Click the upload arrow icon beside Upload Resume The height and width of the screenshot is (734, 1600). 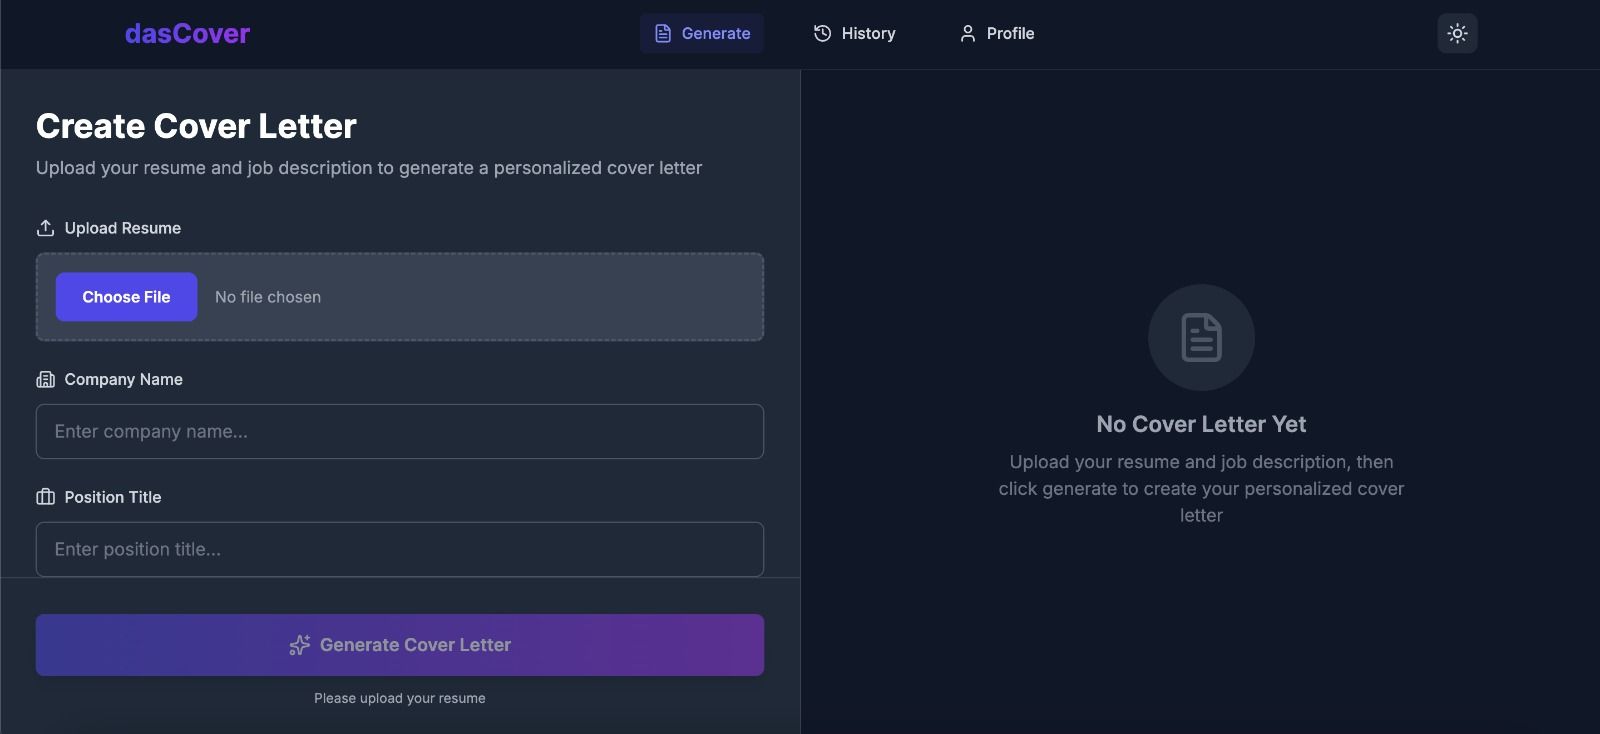(45, 228)
